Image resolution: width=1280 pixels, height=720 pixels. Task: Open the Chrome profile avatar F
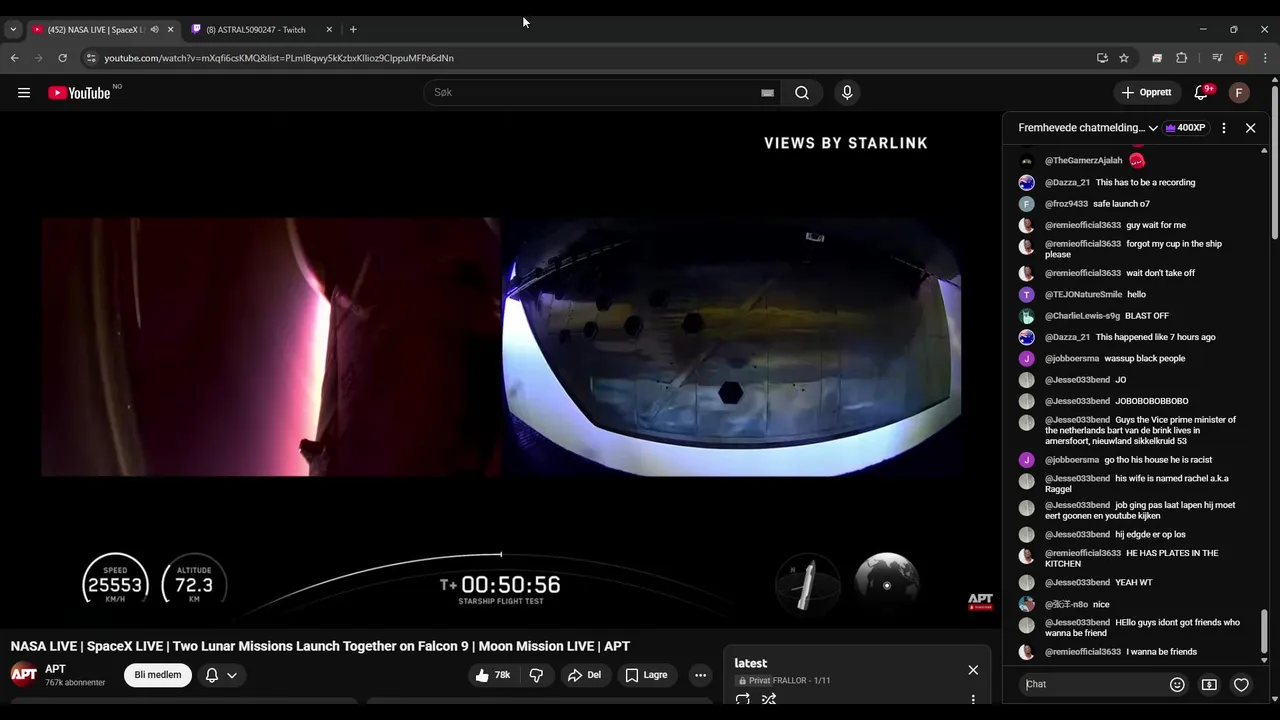pyautogui.click(x=1241, y=58)
